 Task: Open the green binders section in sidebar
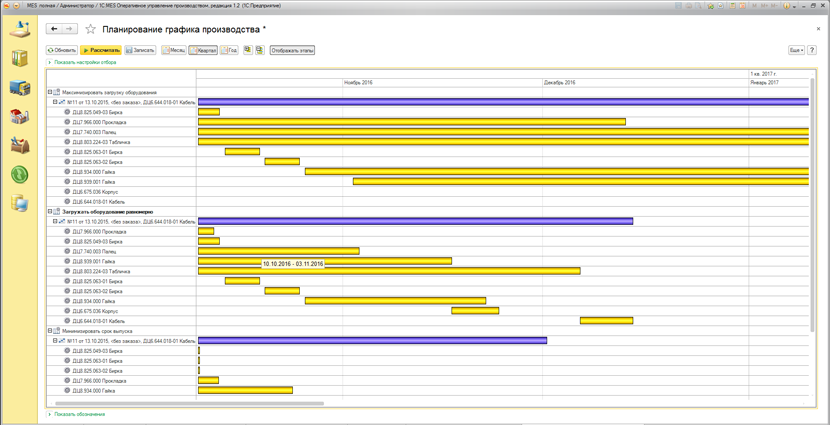coord(19,58)
